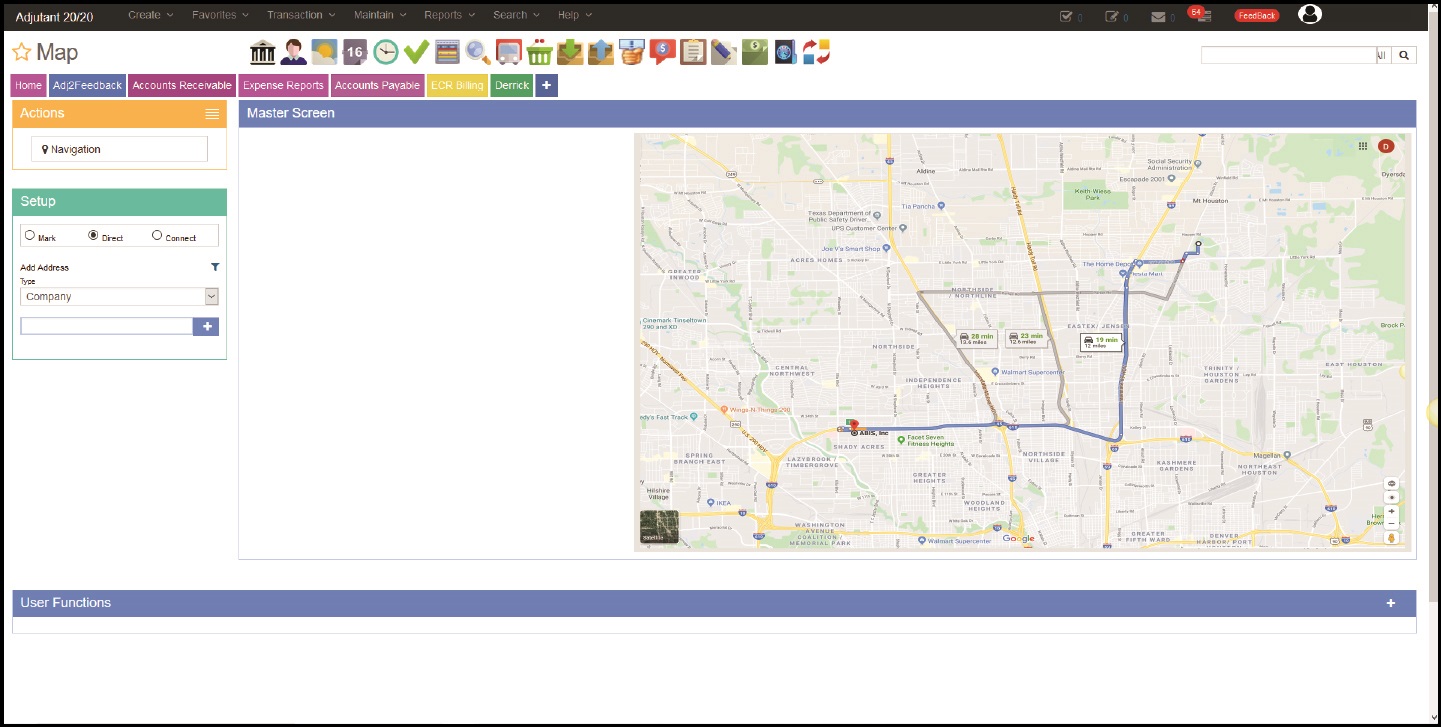This screenshot has width=1441, height=727.
Task: Open the green dollar bill icon
Action: [754, 52]
